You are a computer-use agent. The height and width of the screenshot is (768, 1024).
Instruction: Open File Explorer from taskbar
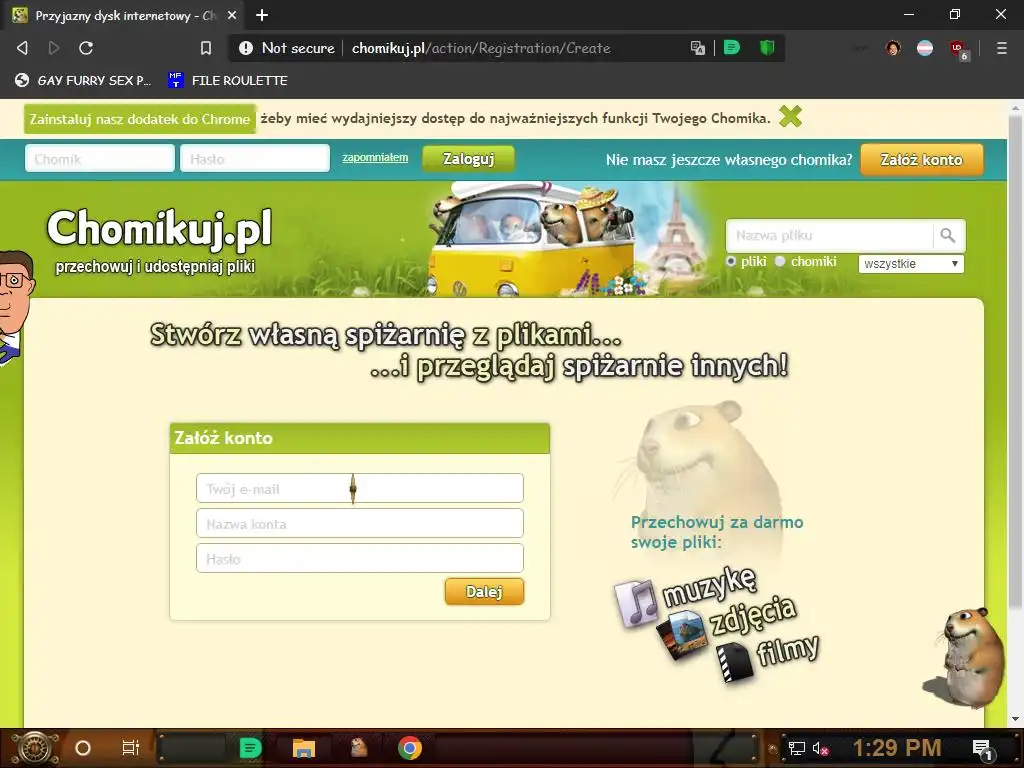(x=304, y=748)
